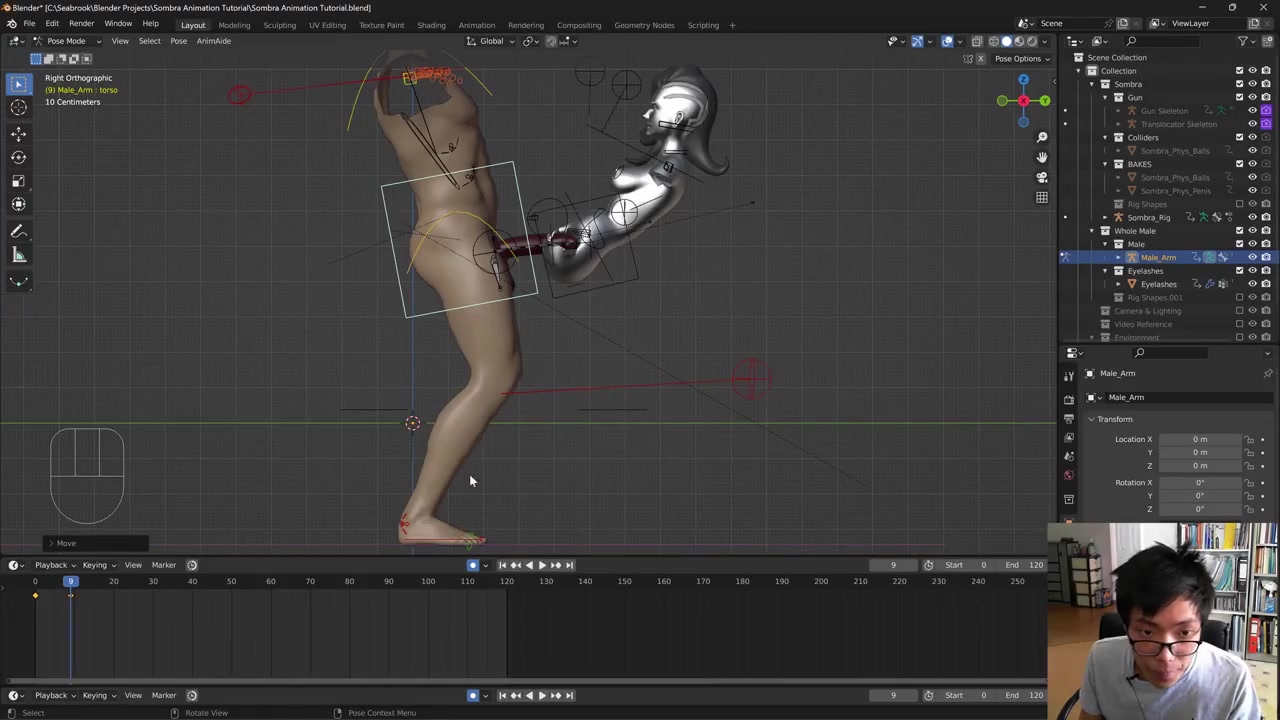Switch to the Animation workspace tab
The width and height of the screenshot is (1280, 720).
[x=476, y=25]
